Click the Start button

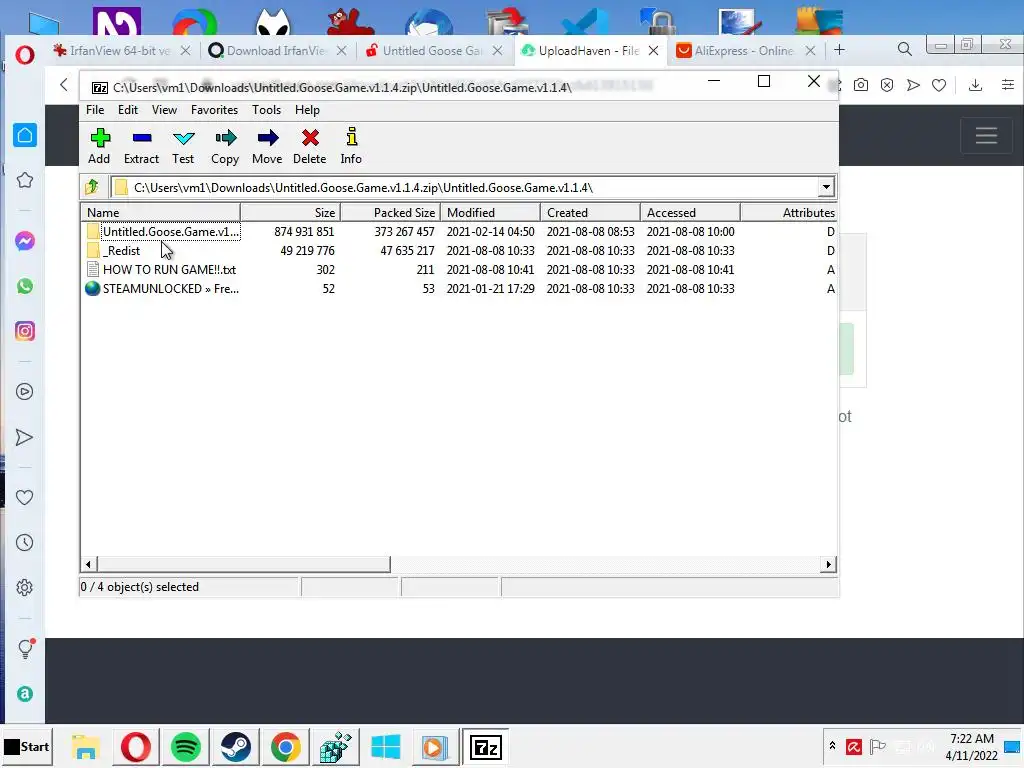(27, 746)
